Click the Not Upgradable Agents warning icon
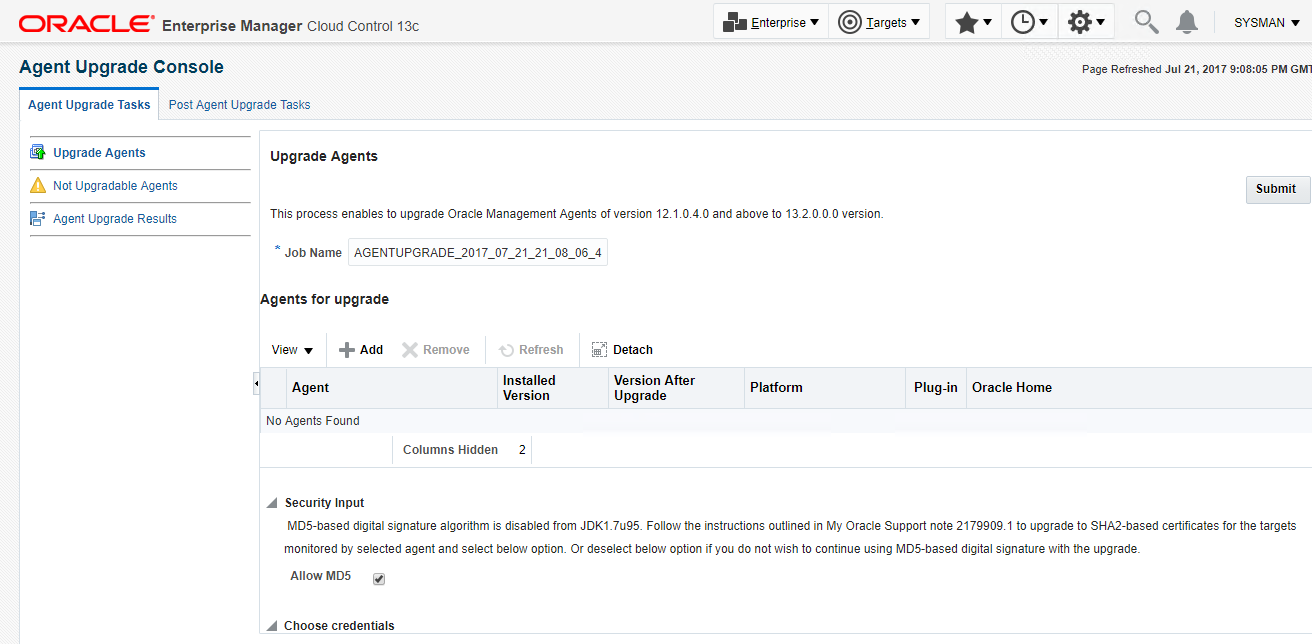Screen dimensions: 1312x644 tap(37, 185)
